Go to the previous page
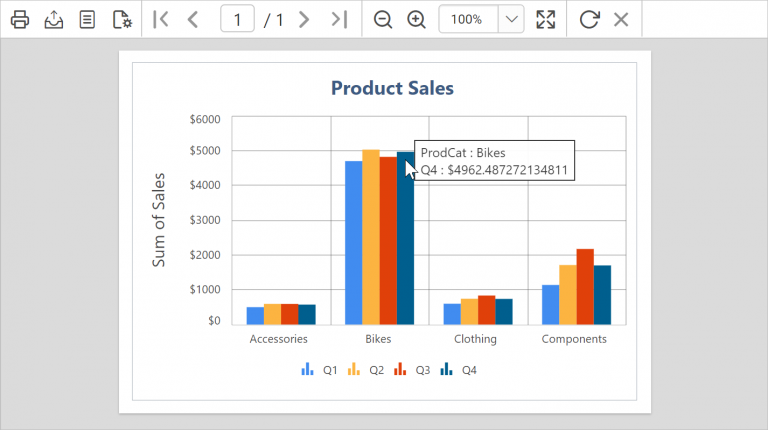The image size is (768, 430). coord(193,19)
